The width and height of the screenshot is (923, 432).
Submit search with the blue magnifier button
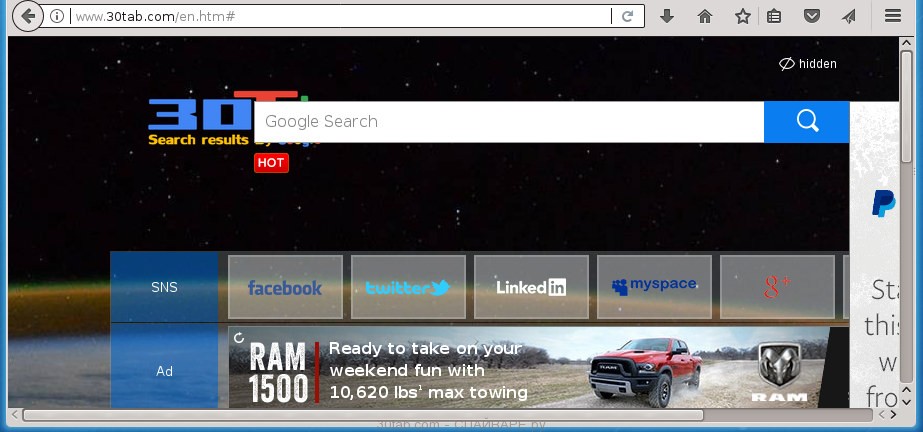pyautogui.click(x=807, y=122)
